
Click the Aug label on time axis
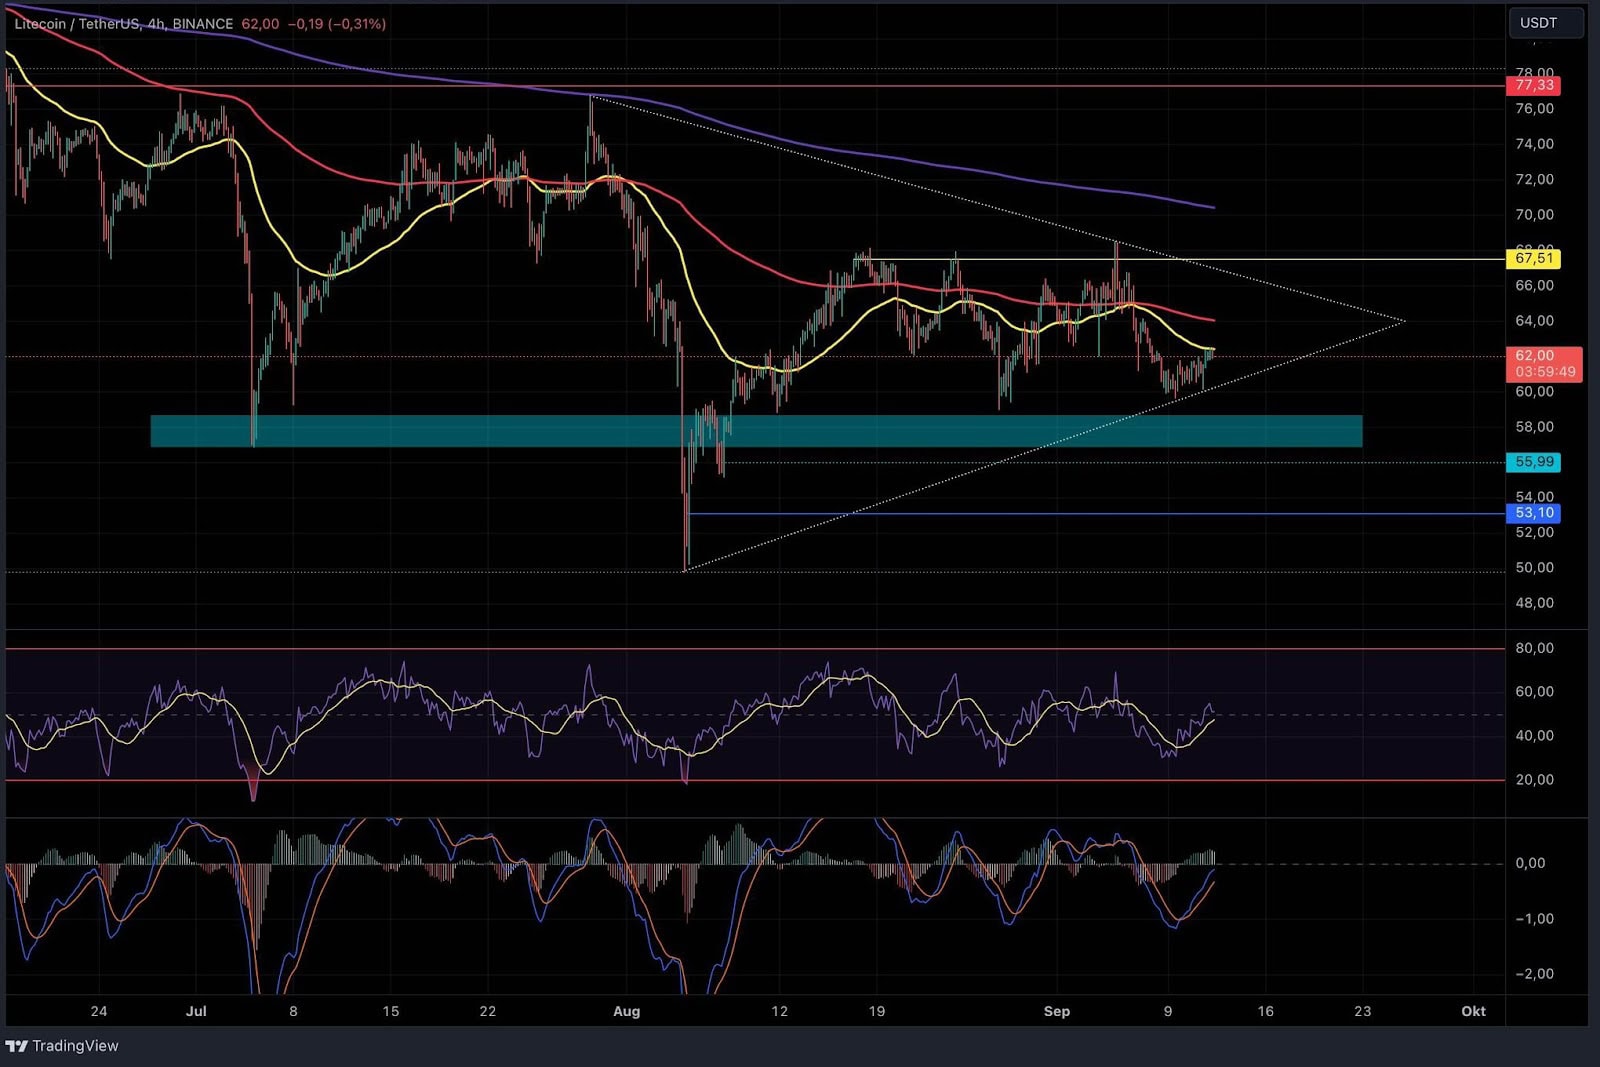tap(626, 1011)
